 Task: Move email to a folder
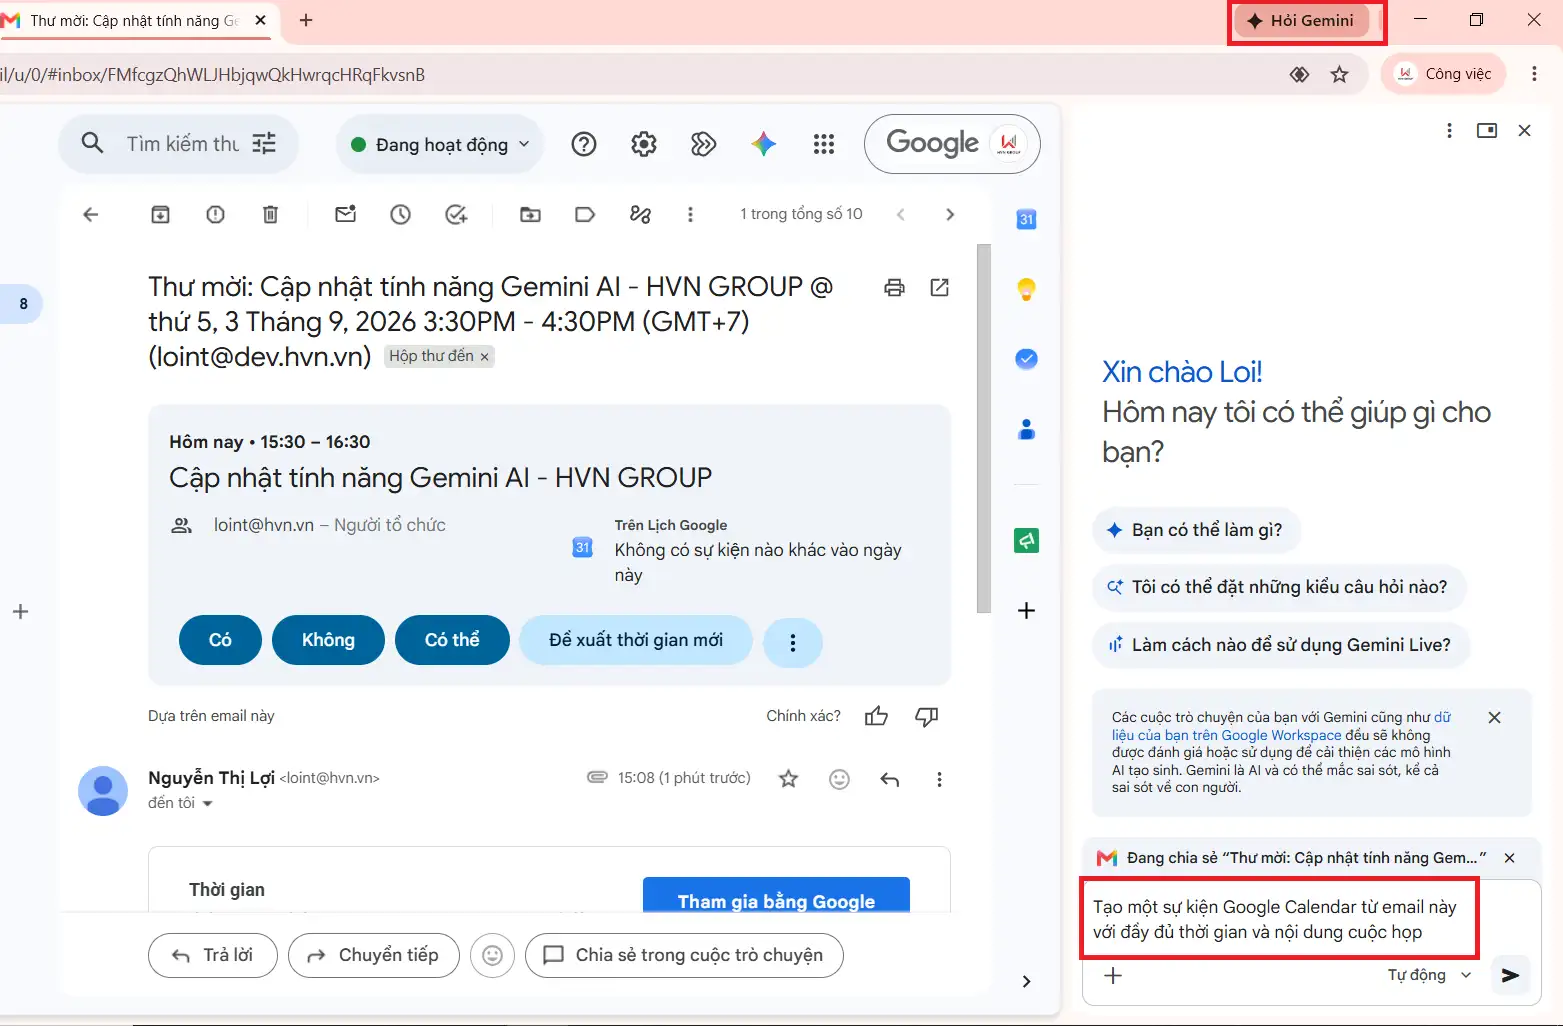(x=531, y=214)
